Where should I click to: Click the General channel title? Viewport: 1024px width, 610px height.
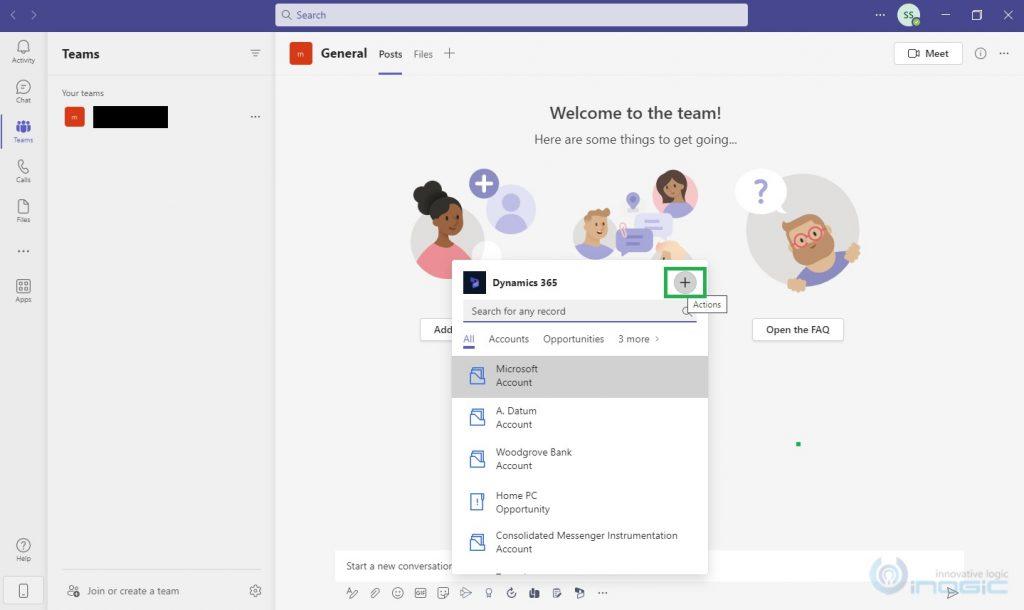(344, 54)
